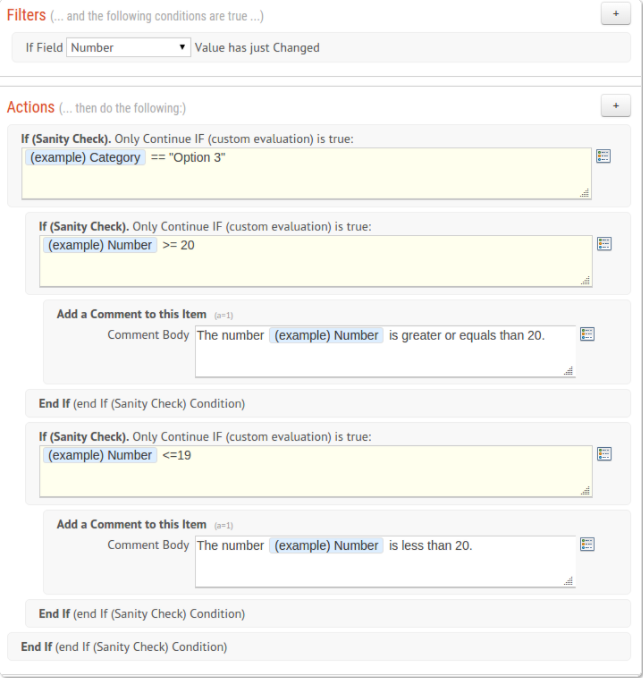Select the (example) Number token in <=19 condition
Screen dimensions: 643x678
100,455
